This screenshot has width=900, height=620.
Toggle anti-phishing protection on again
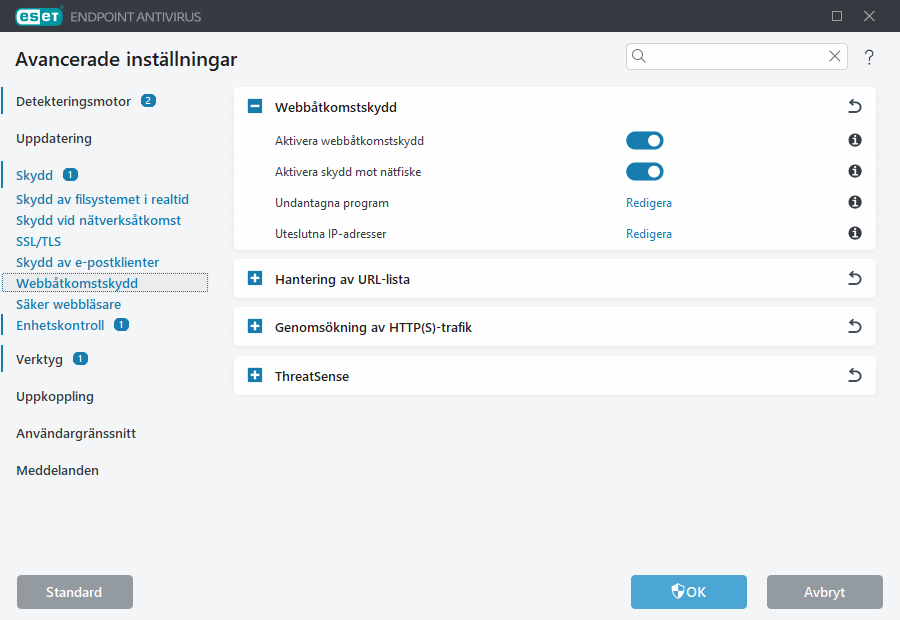coord(644,171)
